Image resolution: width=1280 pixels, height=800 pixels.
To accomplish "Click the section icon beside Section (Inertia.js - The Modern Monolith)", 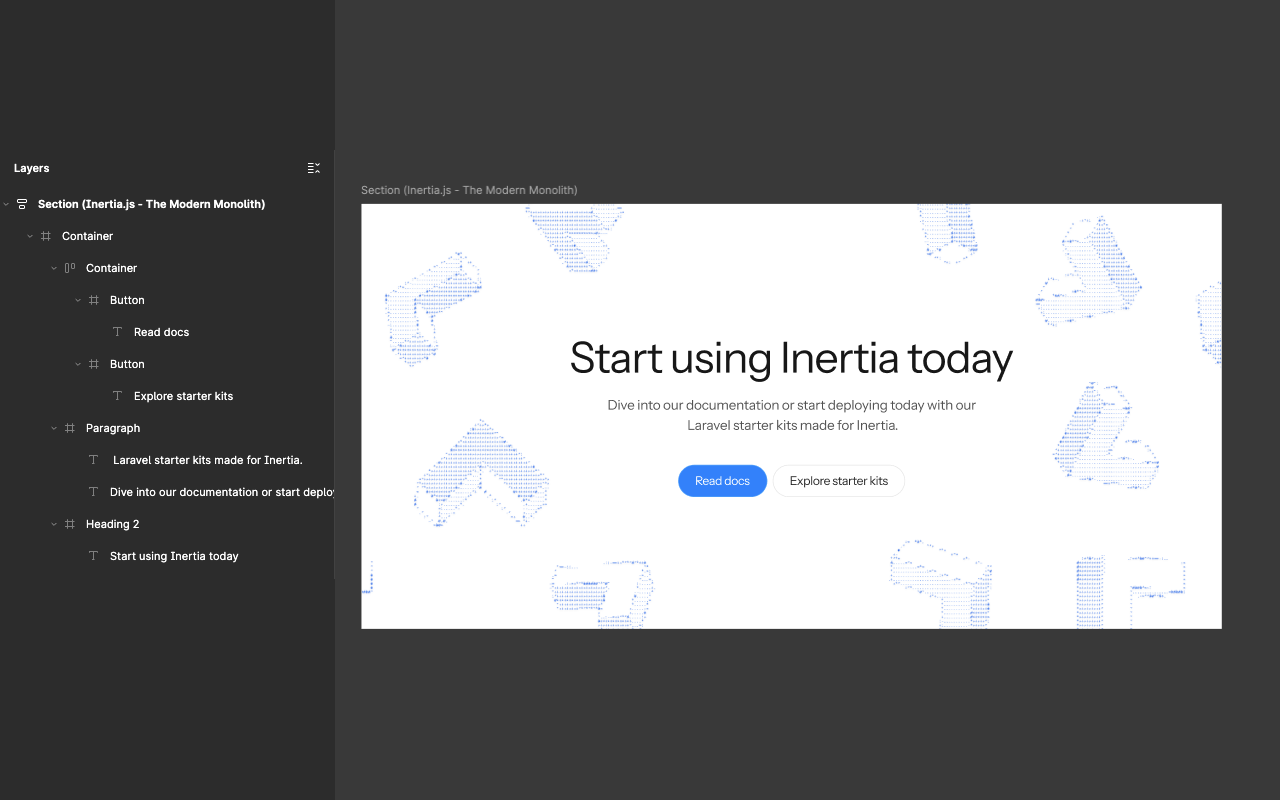I will click(22, 204).
